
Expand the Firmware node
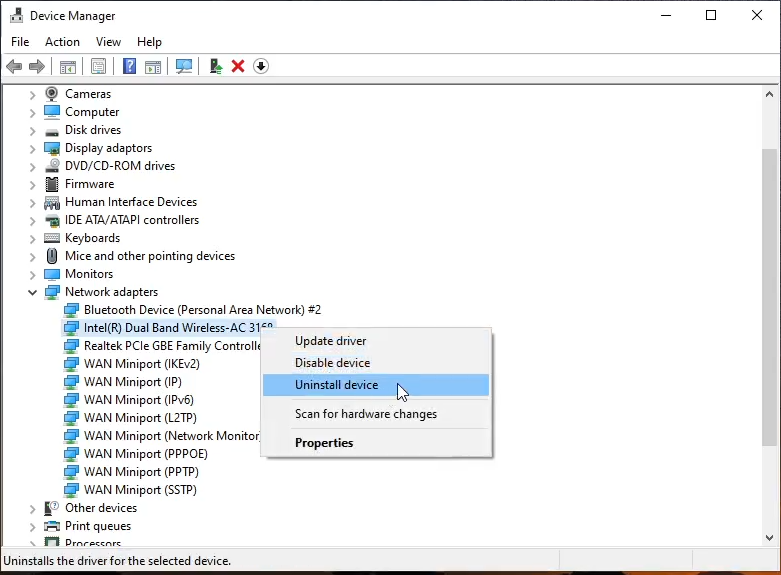(32, 185)
